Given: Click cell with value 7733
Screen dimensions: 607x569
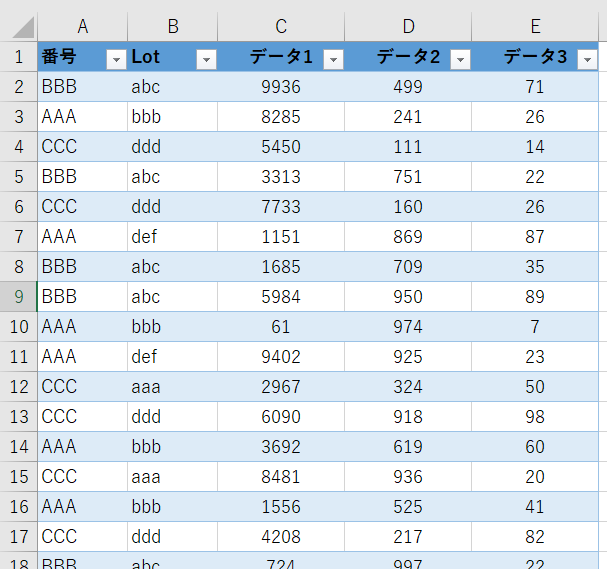Looking at the screenshot, I should 281,207.
